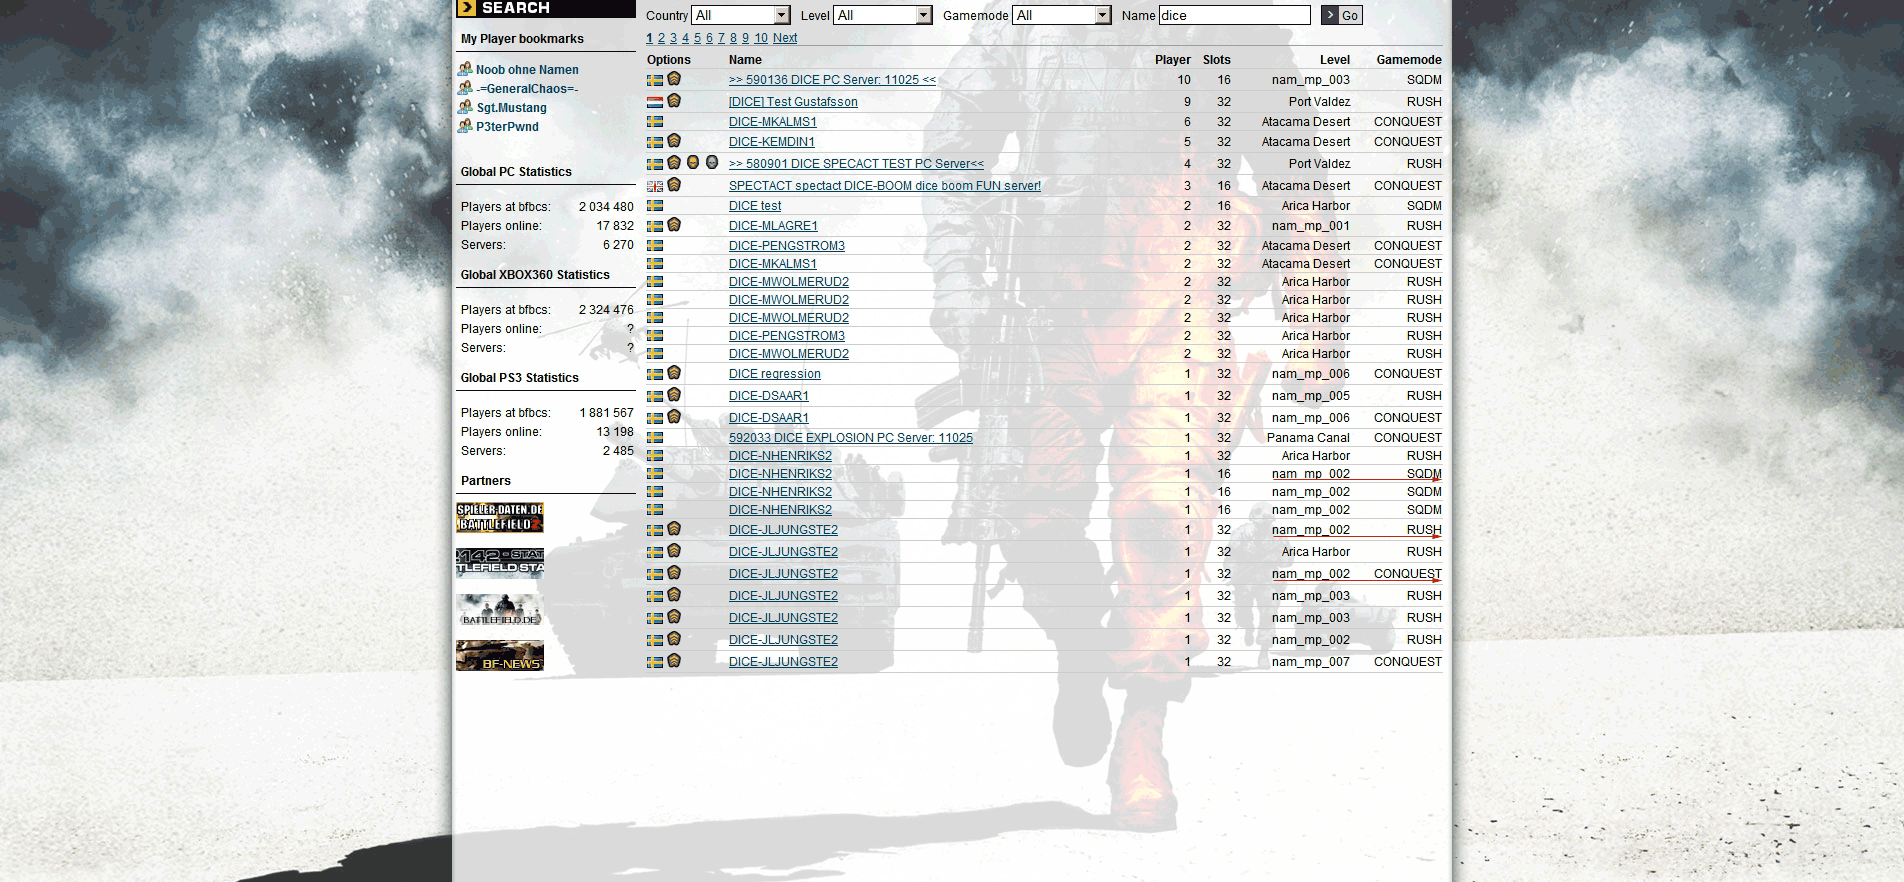Screen dimensions: 1904x882
Task: Click the Next page link
Action: click(785, 38)
